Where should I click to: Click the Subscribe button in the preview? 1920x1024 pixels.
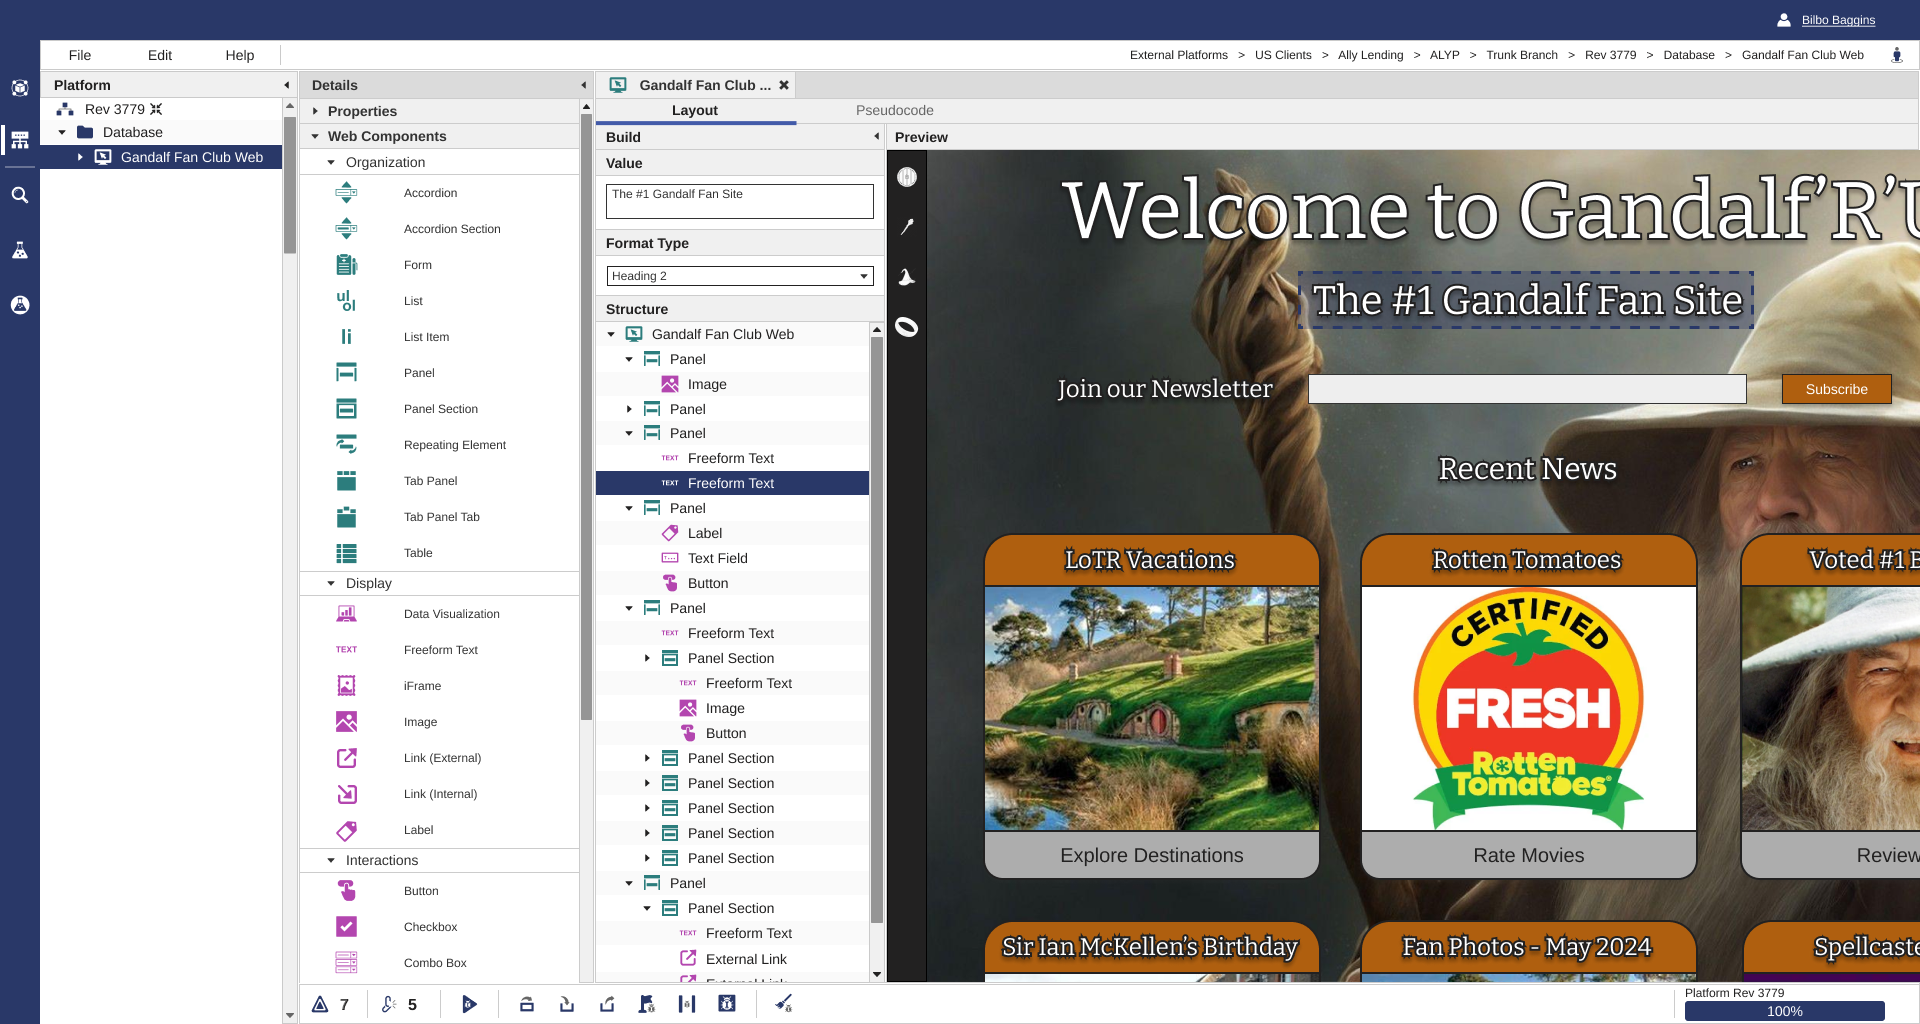(x=1836, y=389)
